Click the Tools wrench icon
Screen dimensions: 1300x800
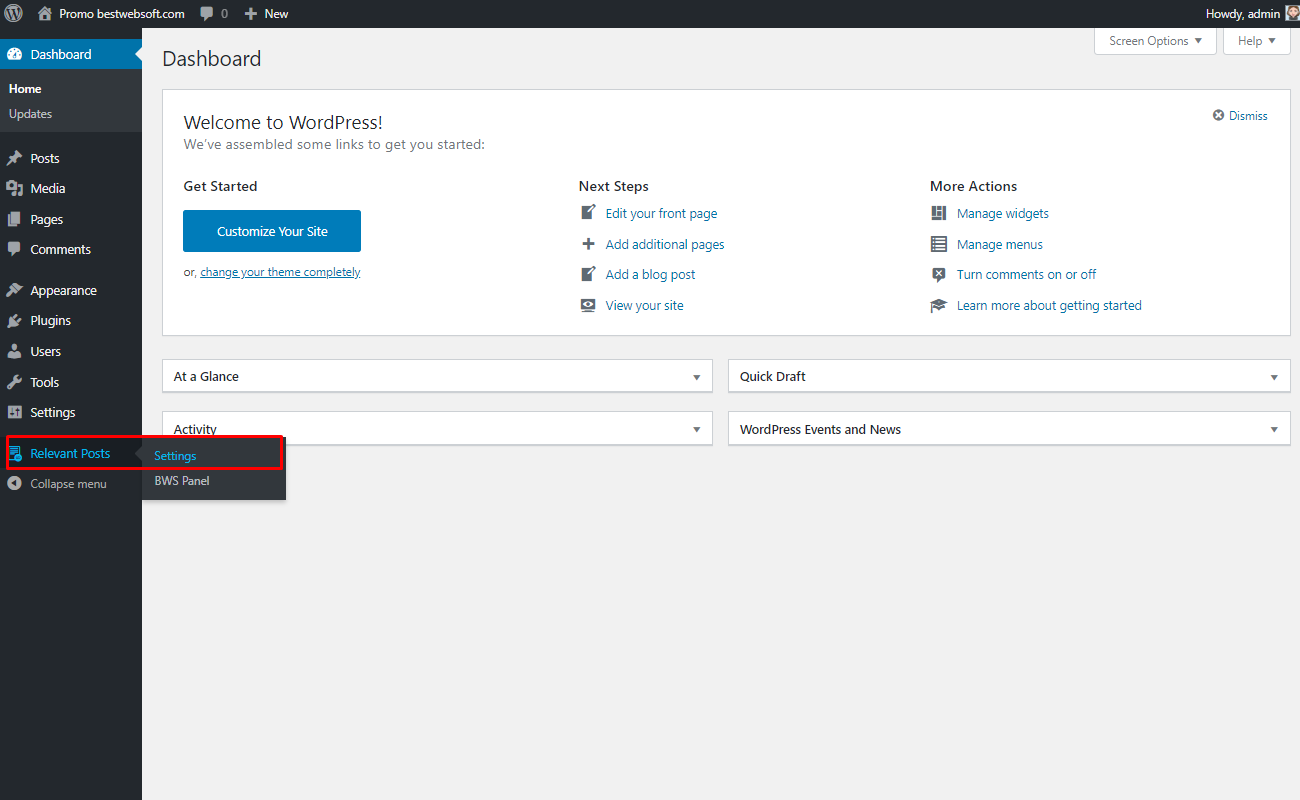click(14, 382)
